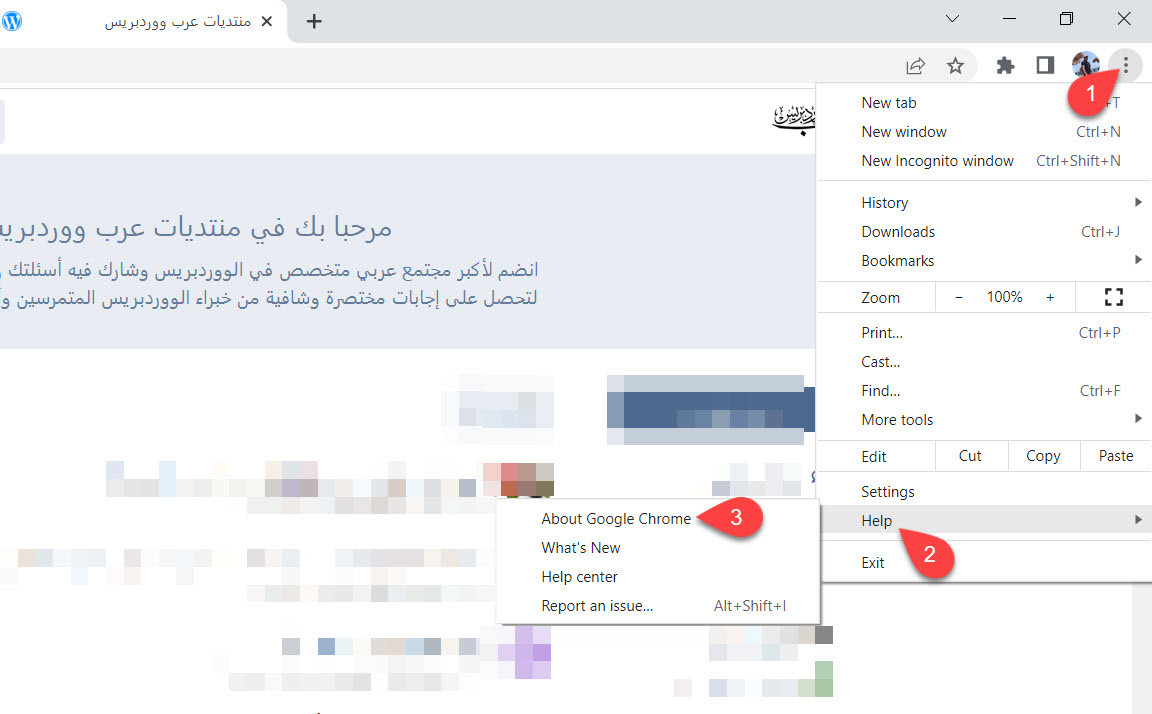1152x714 pixels.
Task: Click the 100% zoom value
Action: [1004, 297]
